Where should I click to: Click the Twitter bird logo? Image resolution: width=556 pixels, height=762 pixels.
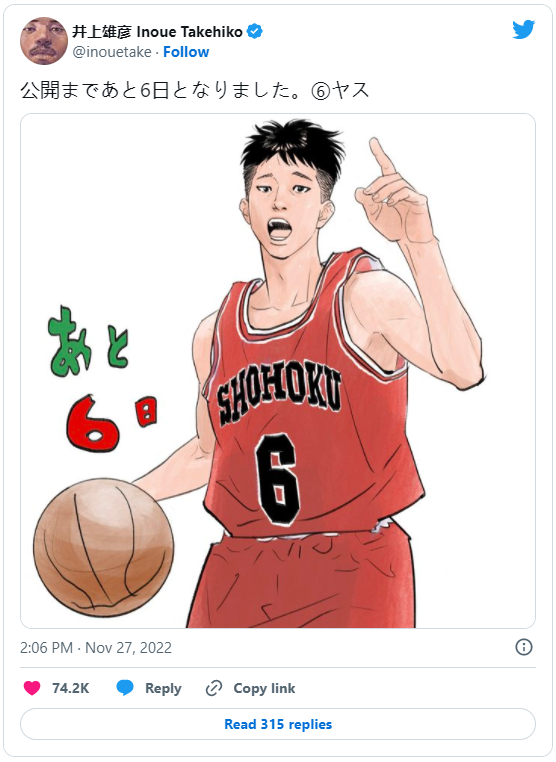click(523, 29)
